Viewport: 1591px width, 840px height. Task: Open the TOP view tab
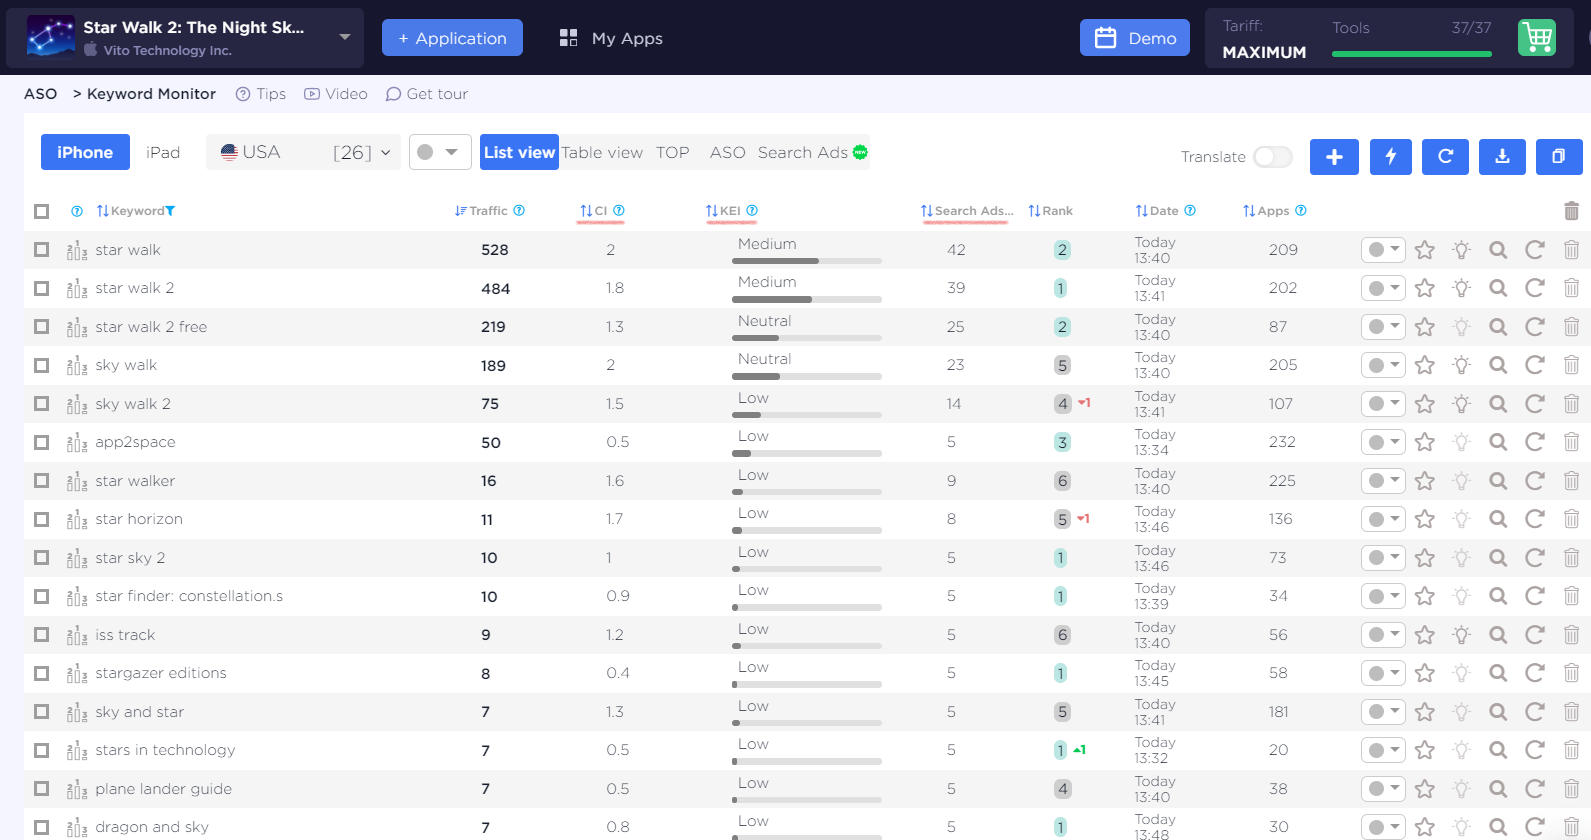point(673,152)
